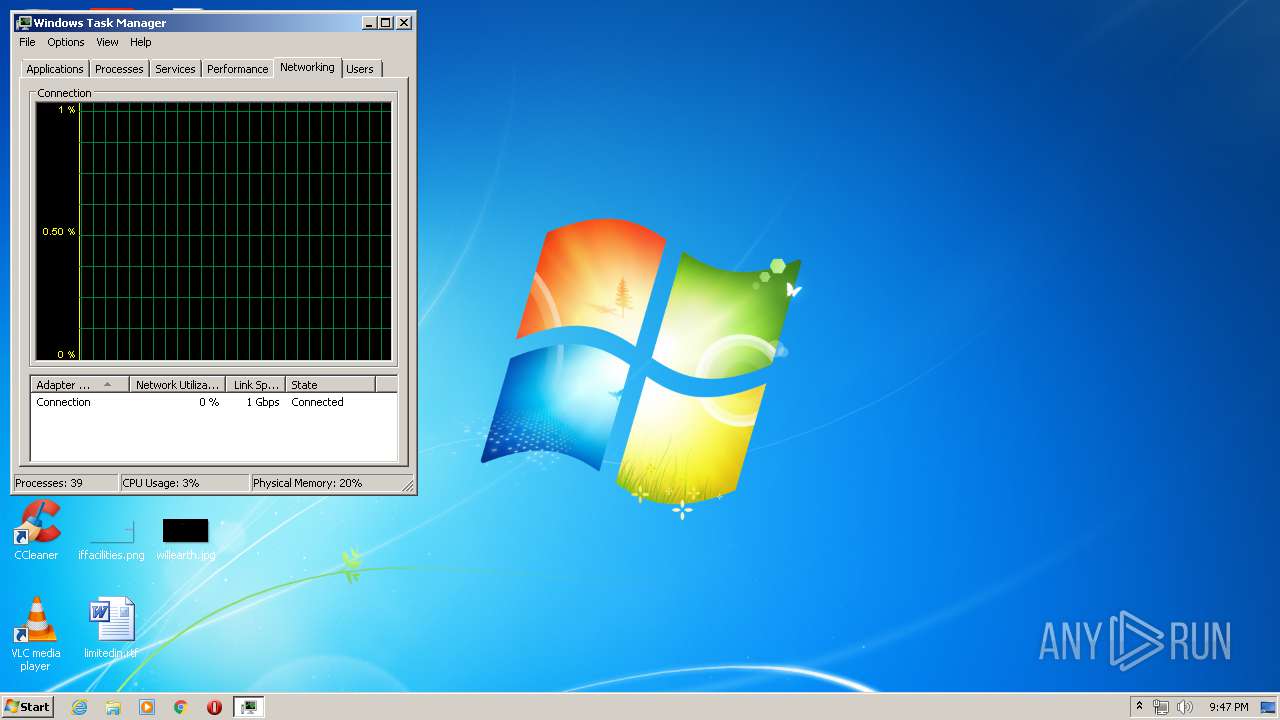
Task: Click the network utilization graph
Action: click(x=214, y=231)
